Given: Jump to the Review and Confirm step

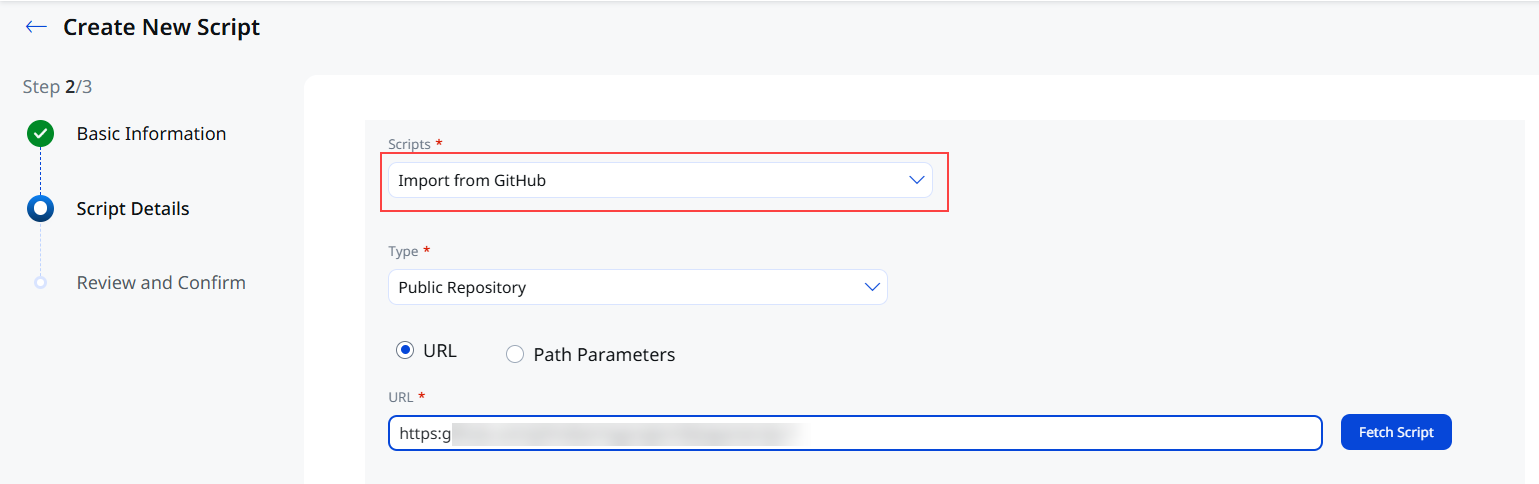Looking at the screenshot, I should pyautogui.click(x=161, y=283).
